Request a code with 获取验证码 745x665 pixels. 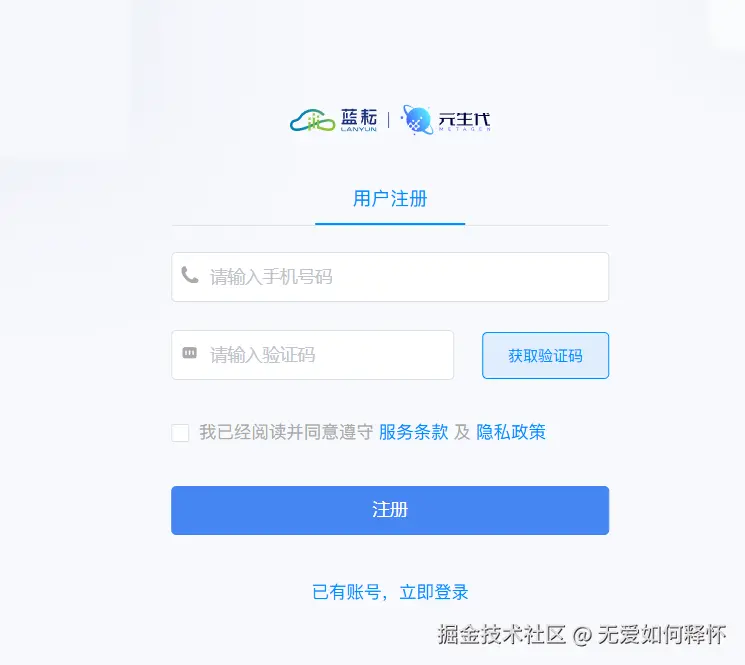pos(545,355)
